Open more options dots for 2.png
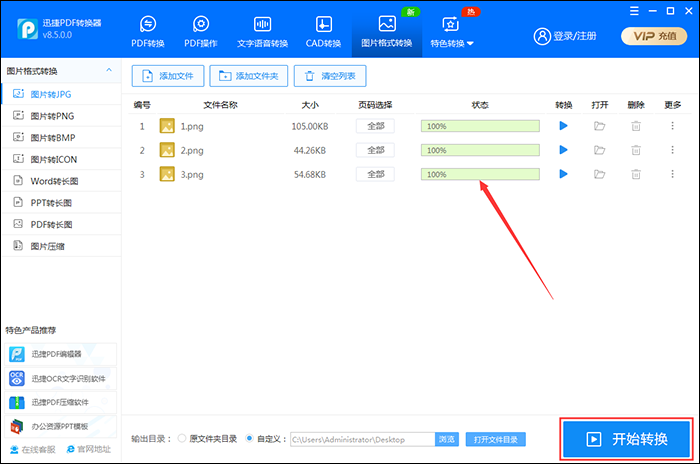The width and height of the screenshot is (700, 464). (x=672, y=150)
